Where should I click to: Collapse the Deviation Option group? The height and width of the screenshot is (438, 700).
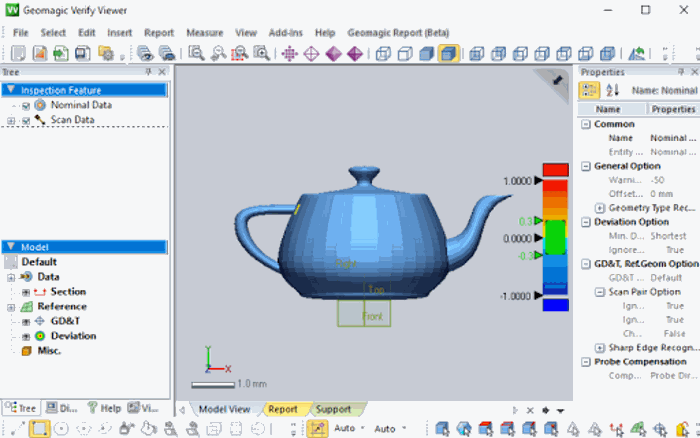point(586,222)
